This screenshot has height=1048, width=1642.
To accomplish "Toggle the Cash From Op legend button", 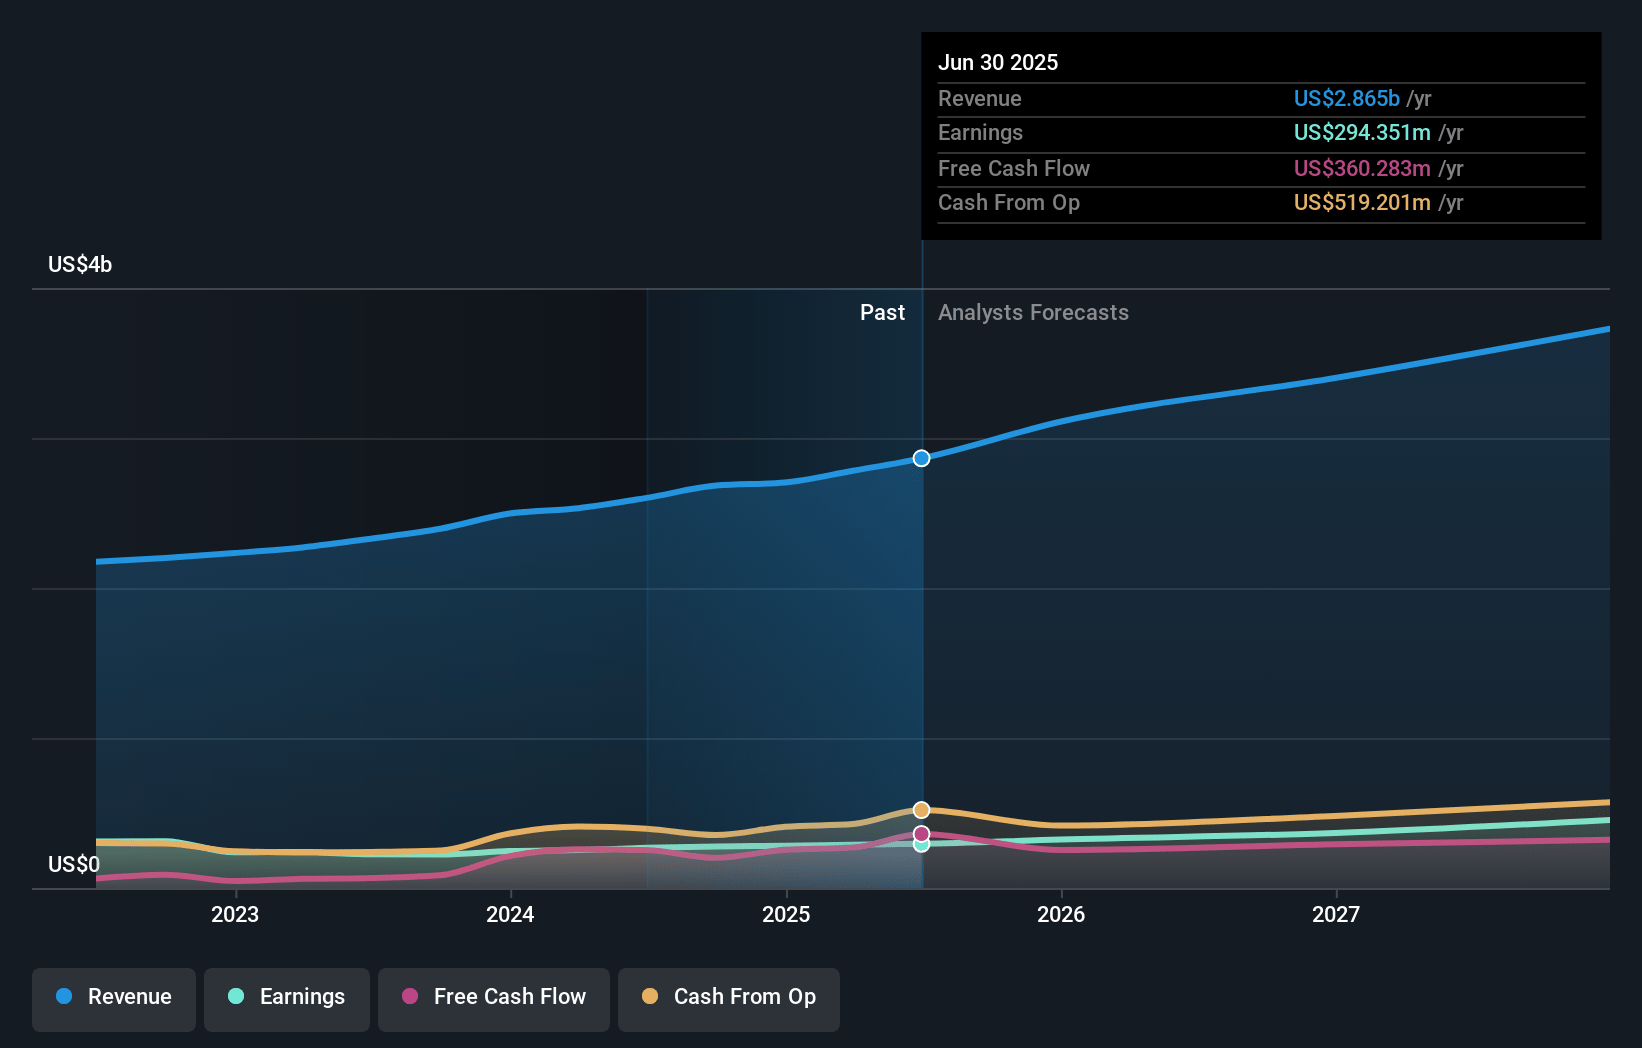I will [729, 999].
